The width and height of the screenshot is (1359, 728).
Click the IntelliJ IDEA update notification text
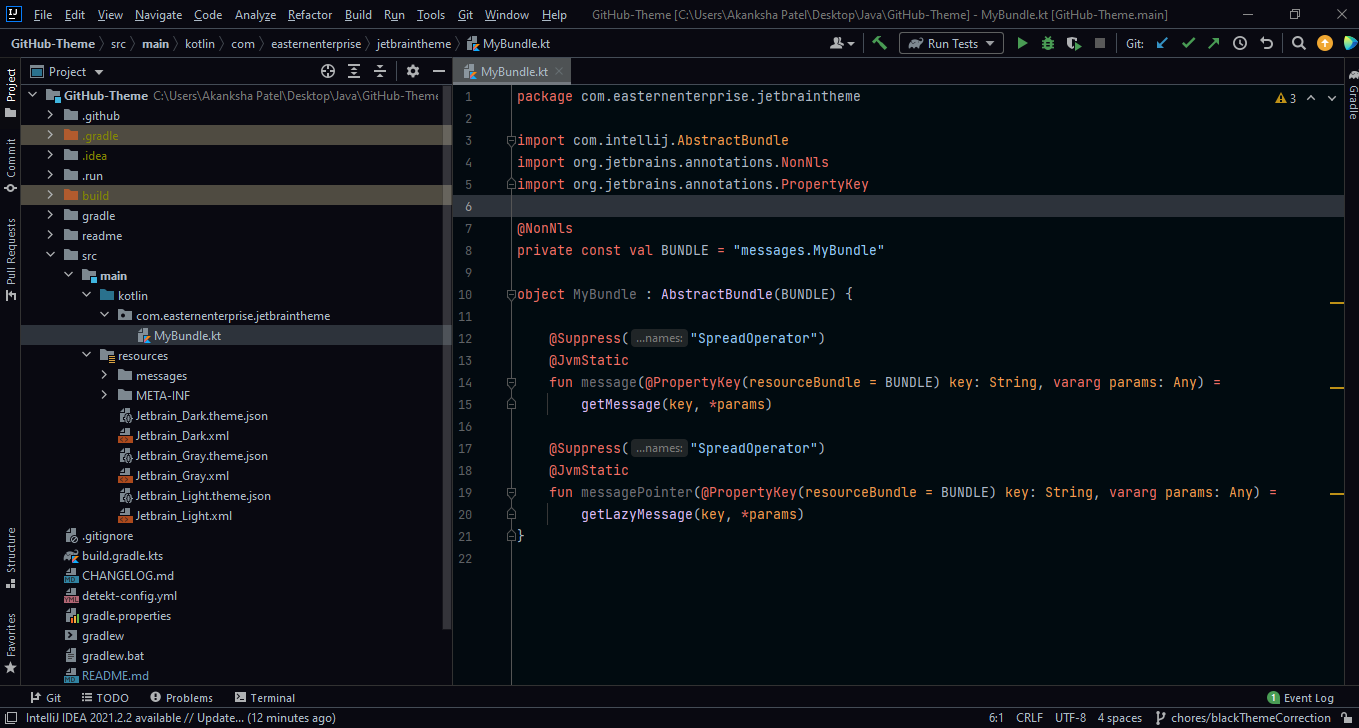pyautogui.click(x=181, y=718)
